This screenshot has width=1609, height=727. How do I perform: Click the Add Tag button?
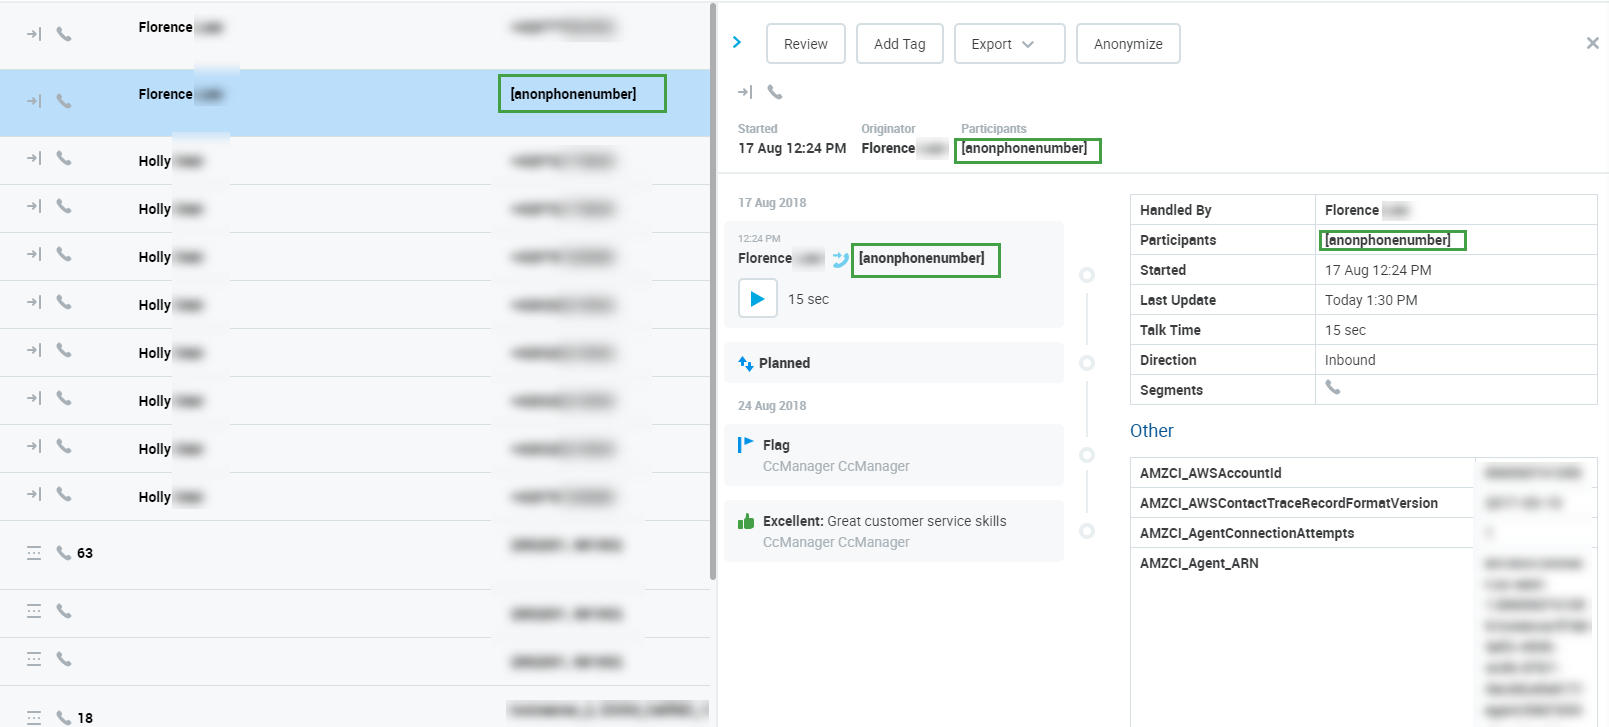point(899,44)
